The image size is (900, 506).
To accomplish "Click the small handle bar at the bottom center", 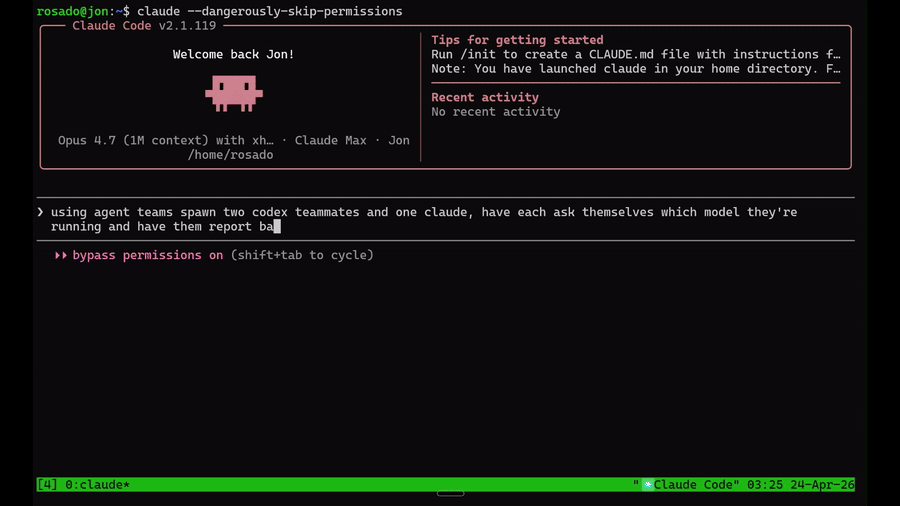I will pos(451,493).
